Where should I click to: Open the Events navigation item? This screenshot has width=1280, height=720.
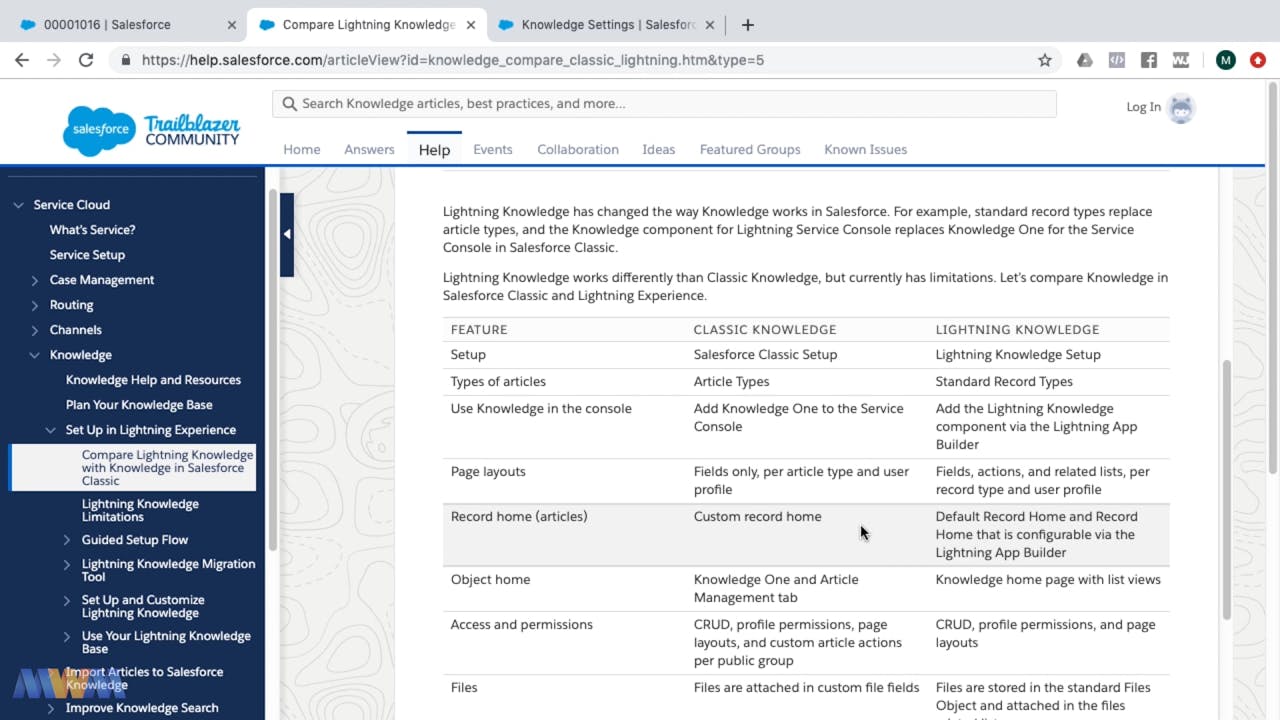(493, 149)
